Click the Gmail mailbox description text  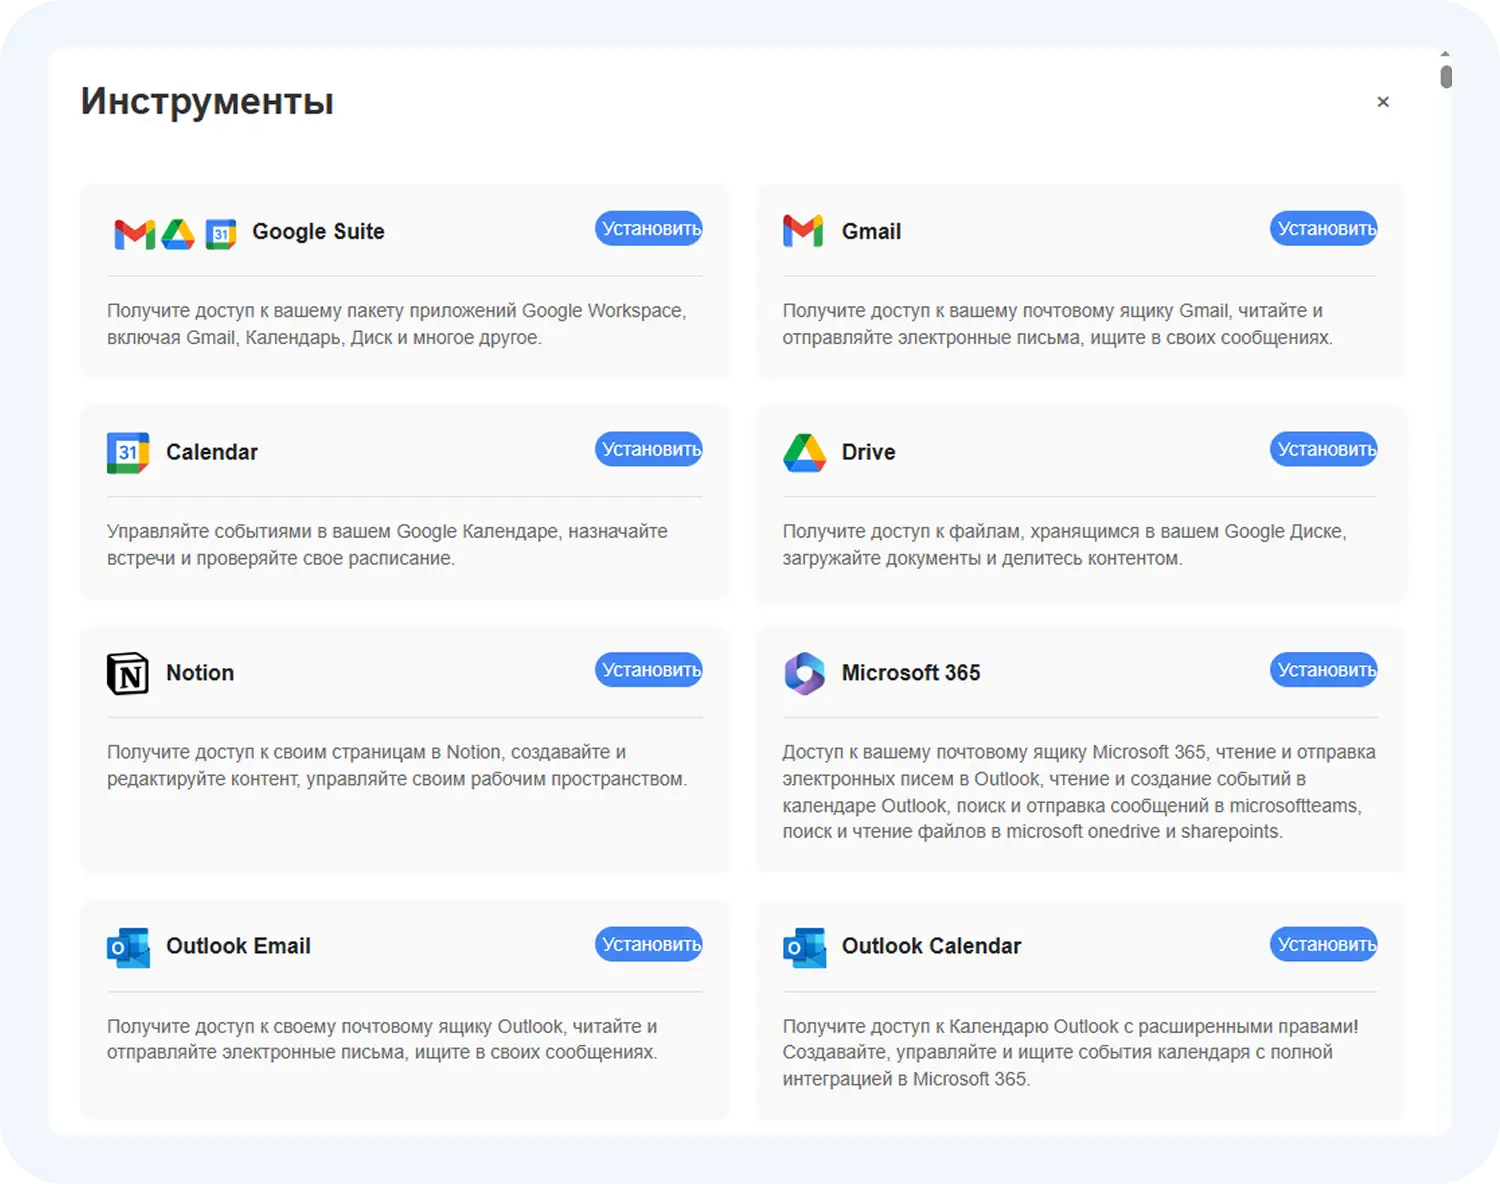tap(1057, 324)
